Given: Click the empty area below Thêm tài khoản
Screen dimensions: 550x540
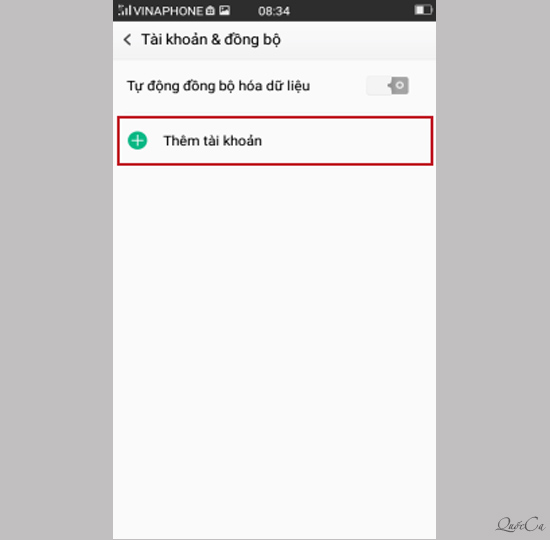Looking at the screenshot, I should 274,351.
